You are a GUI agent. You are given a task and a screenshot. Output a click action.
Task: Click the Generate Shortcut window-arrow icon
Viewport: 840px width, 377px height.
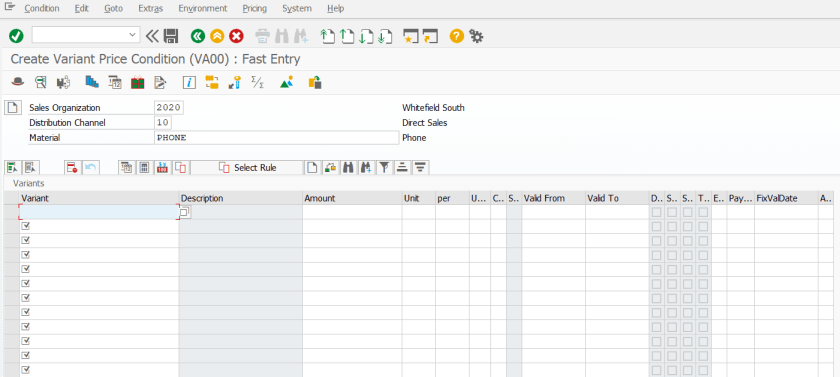430,36
